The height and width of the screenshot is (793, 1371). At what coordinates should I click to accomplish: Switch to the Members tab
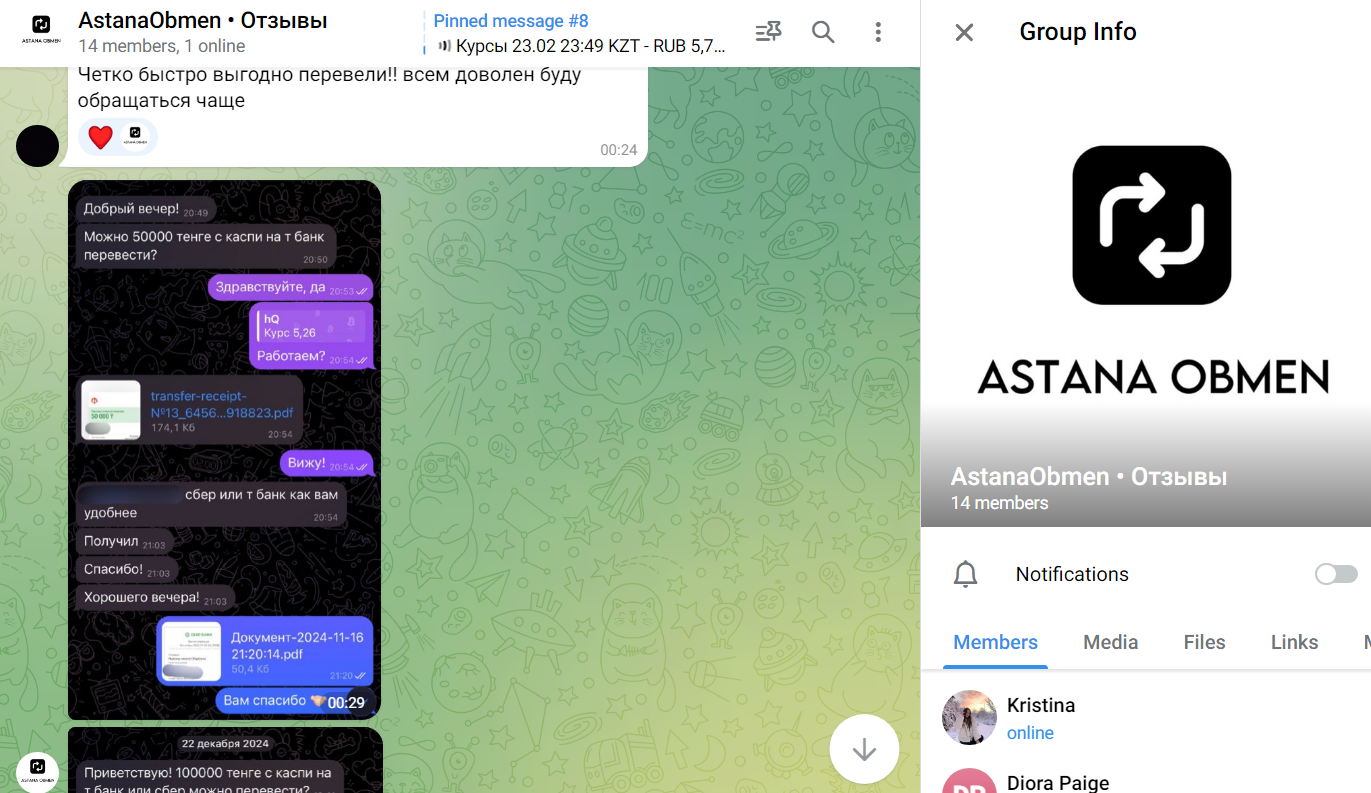click(x=995, y=642)
